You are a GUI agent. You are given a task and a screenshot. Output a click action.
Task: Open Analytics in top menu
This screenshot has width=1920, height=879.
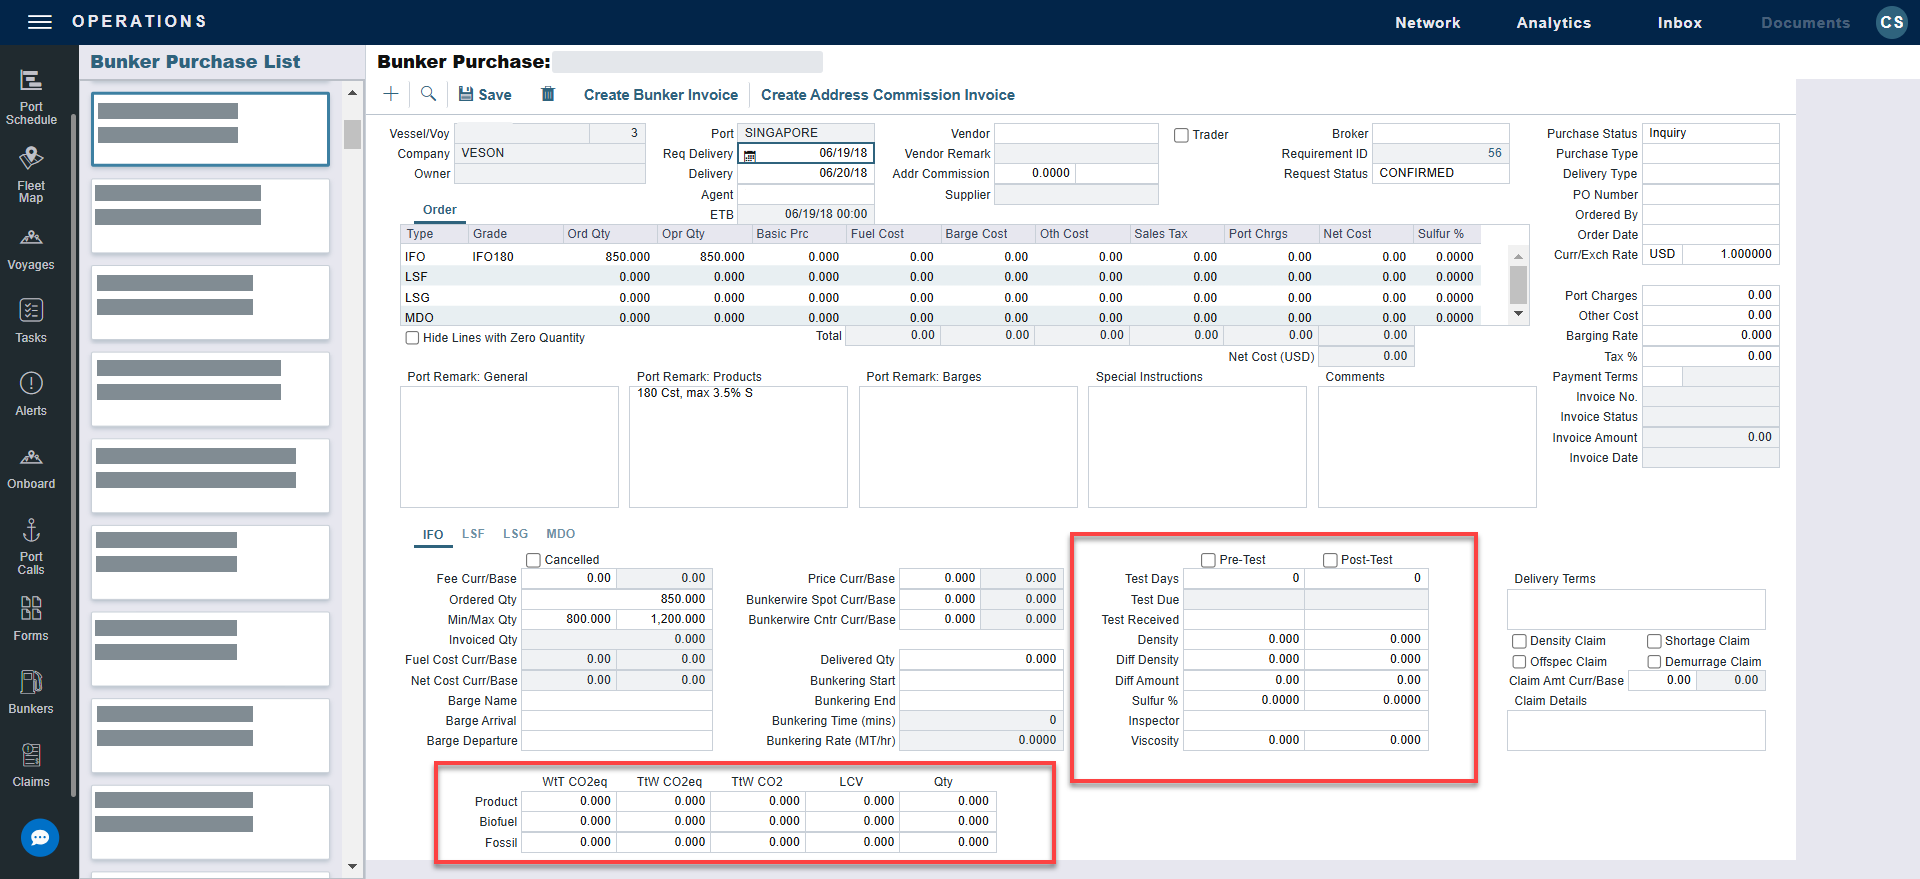(1553, 23)
